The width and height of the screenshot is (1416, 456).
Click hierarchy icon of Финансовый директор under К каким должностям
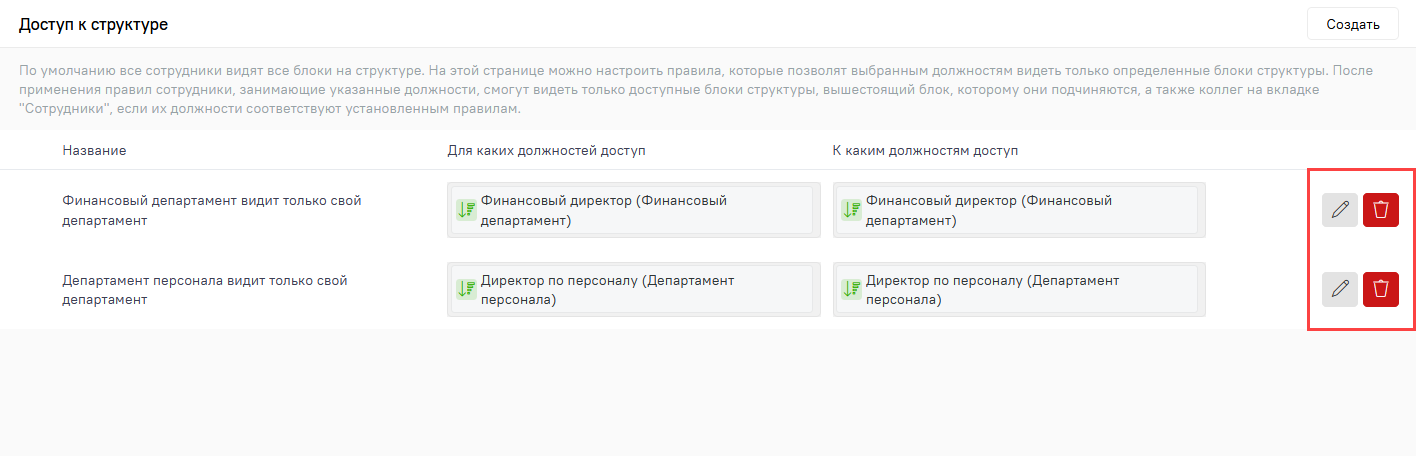[x=851, y=210]
